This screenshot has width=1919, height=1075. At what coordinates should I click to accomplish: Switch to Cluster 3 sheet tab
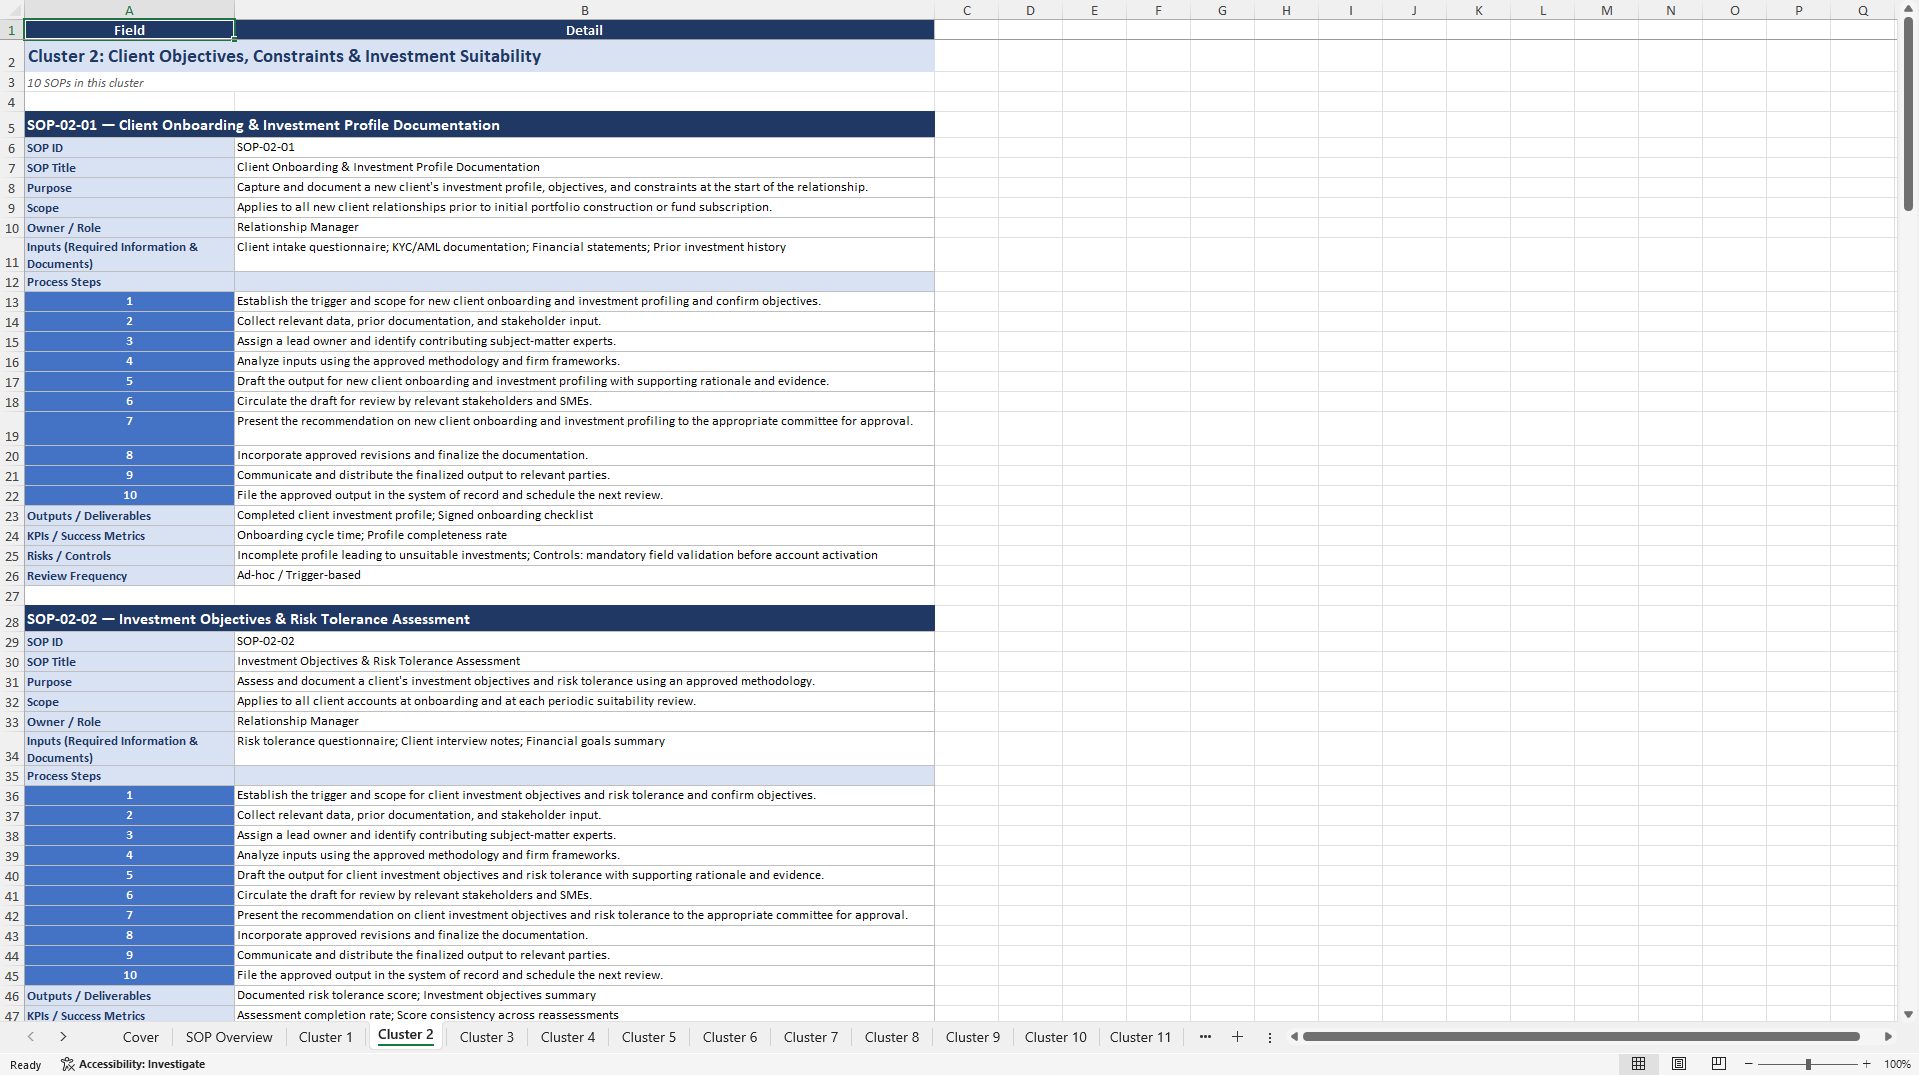coord(487,1037)
